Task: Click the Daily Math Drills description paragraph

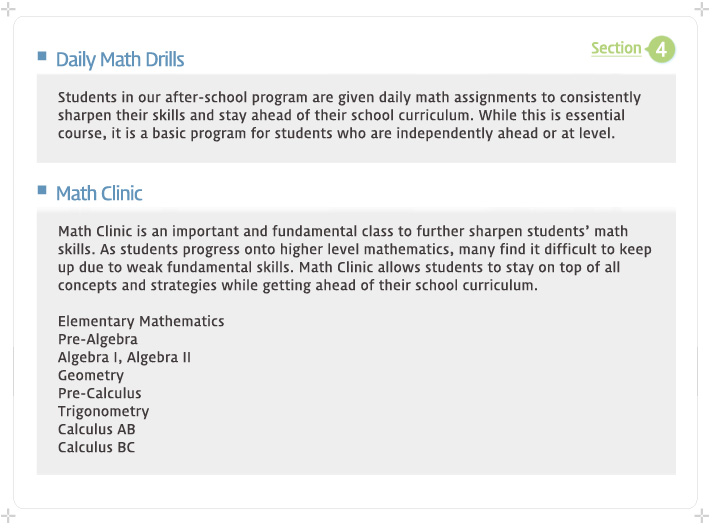Action: click(349, 115)
